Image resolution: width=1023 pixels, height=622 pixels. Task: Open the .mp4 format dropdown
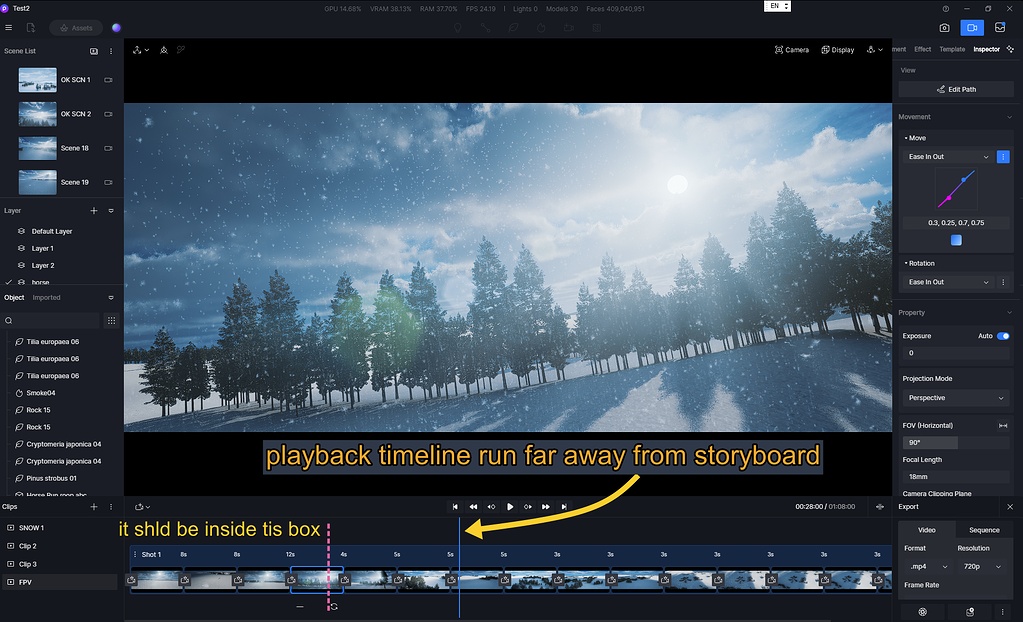[x=927, y=566]
